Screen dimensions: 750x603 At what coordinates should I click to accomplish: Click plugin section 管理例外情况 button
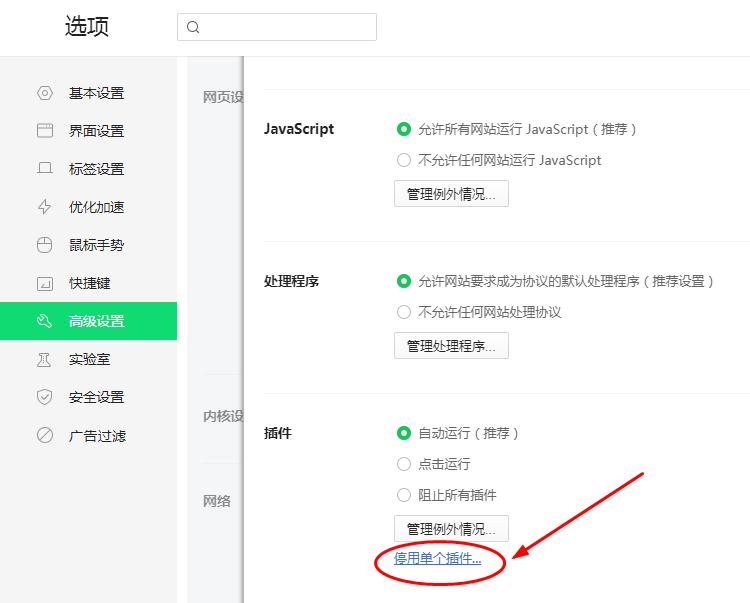coord(451,528)
